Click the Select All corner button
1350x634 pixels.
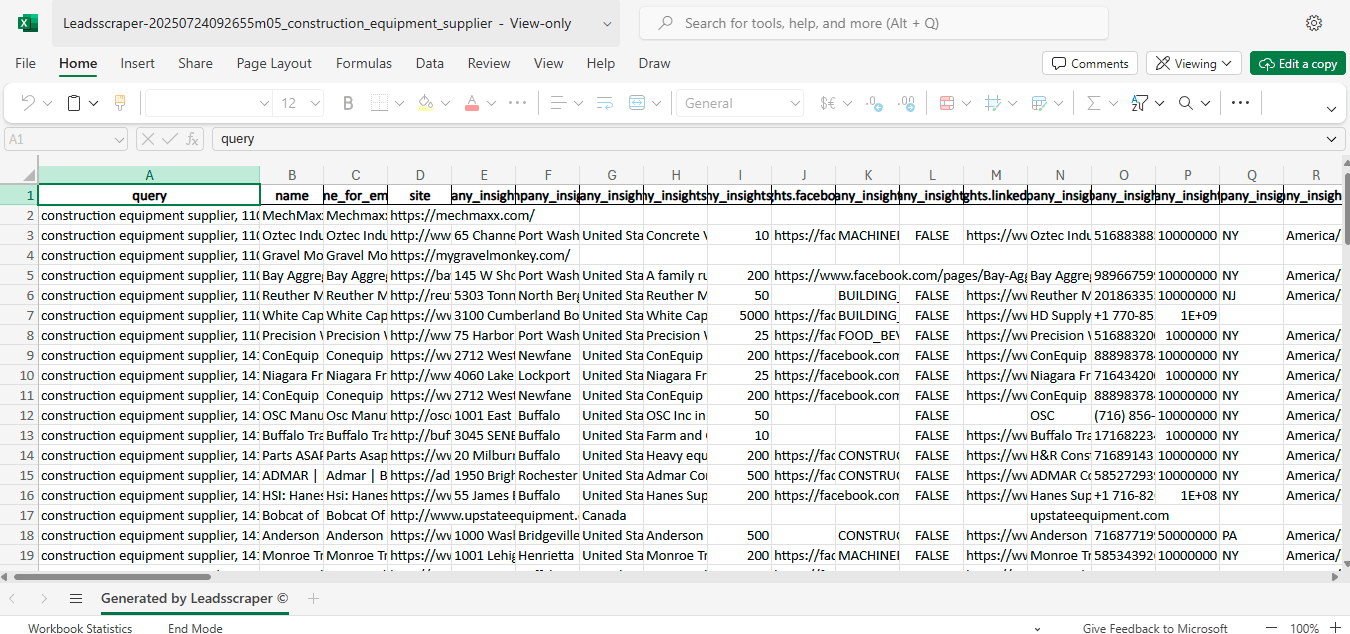click(x=19, y=175)
